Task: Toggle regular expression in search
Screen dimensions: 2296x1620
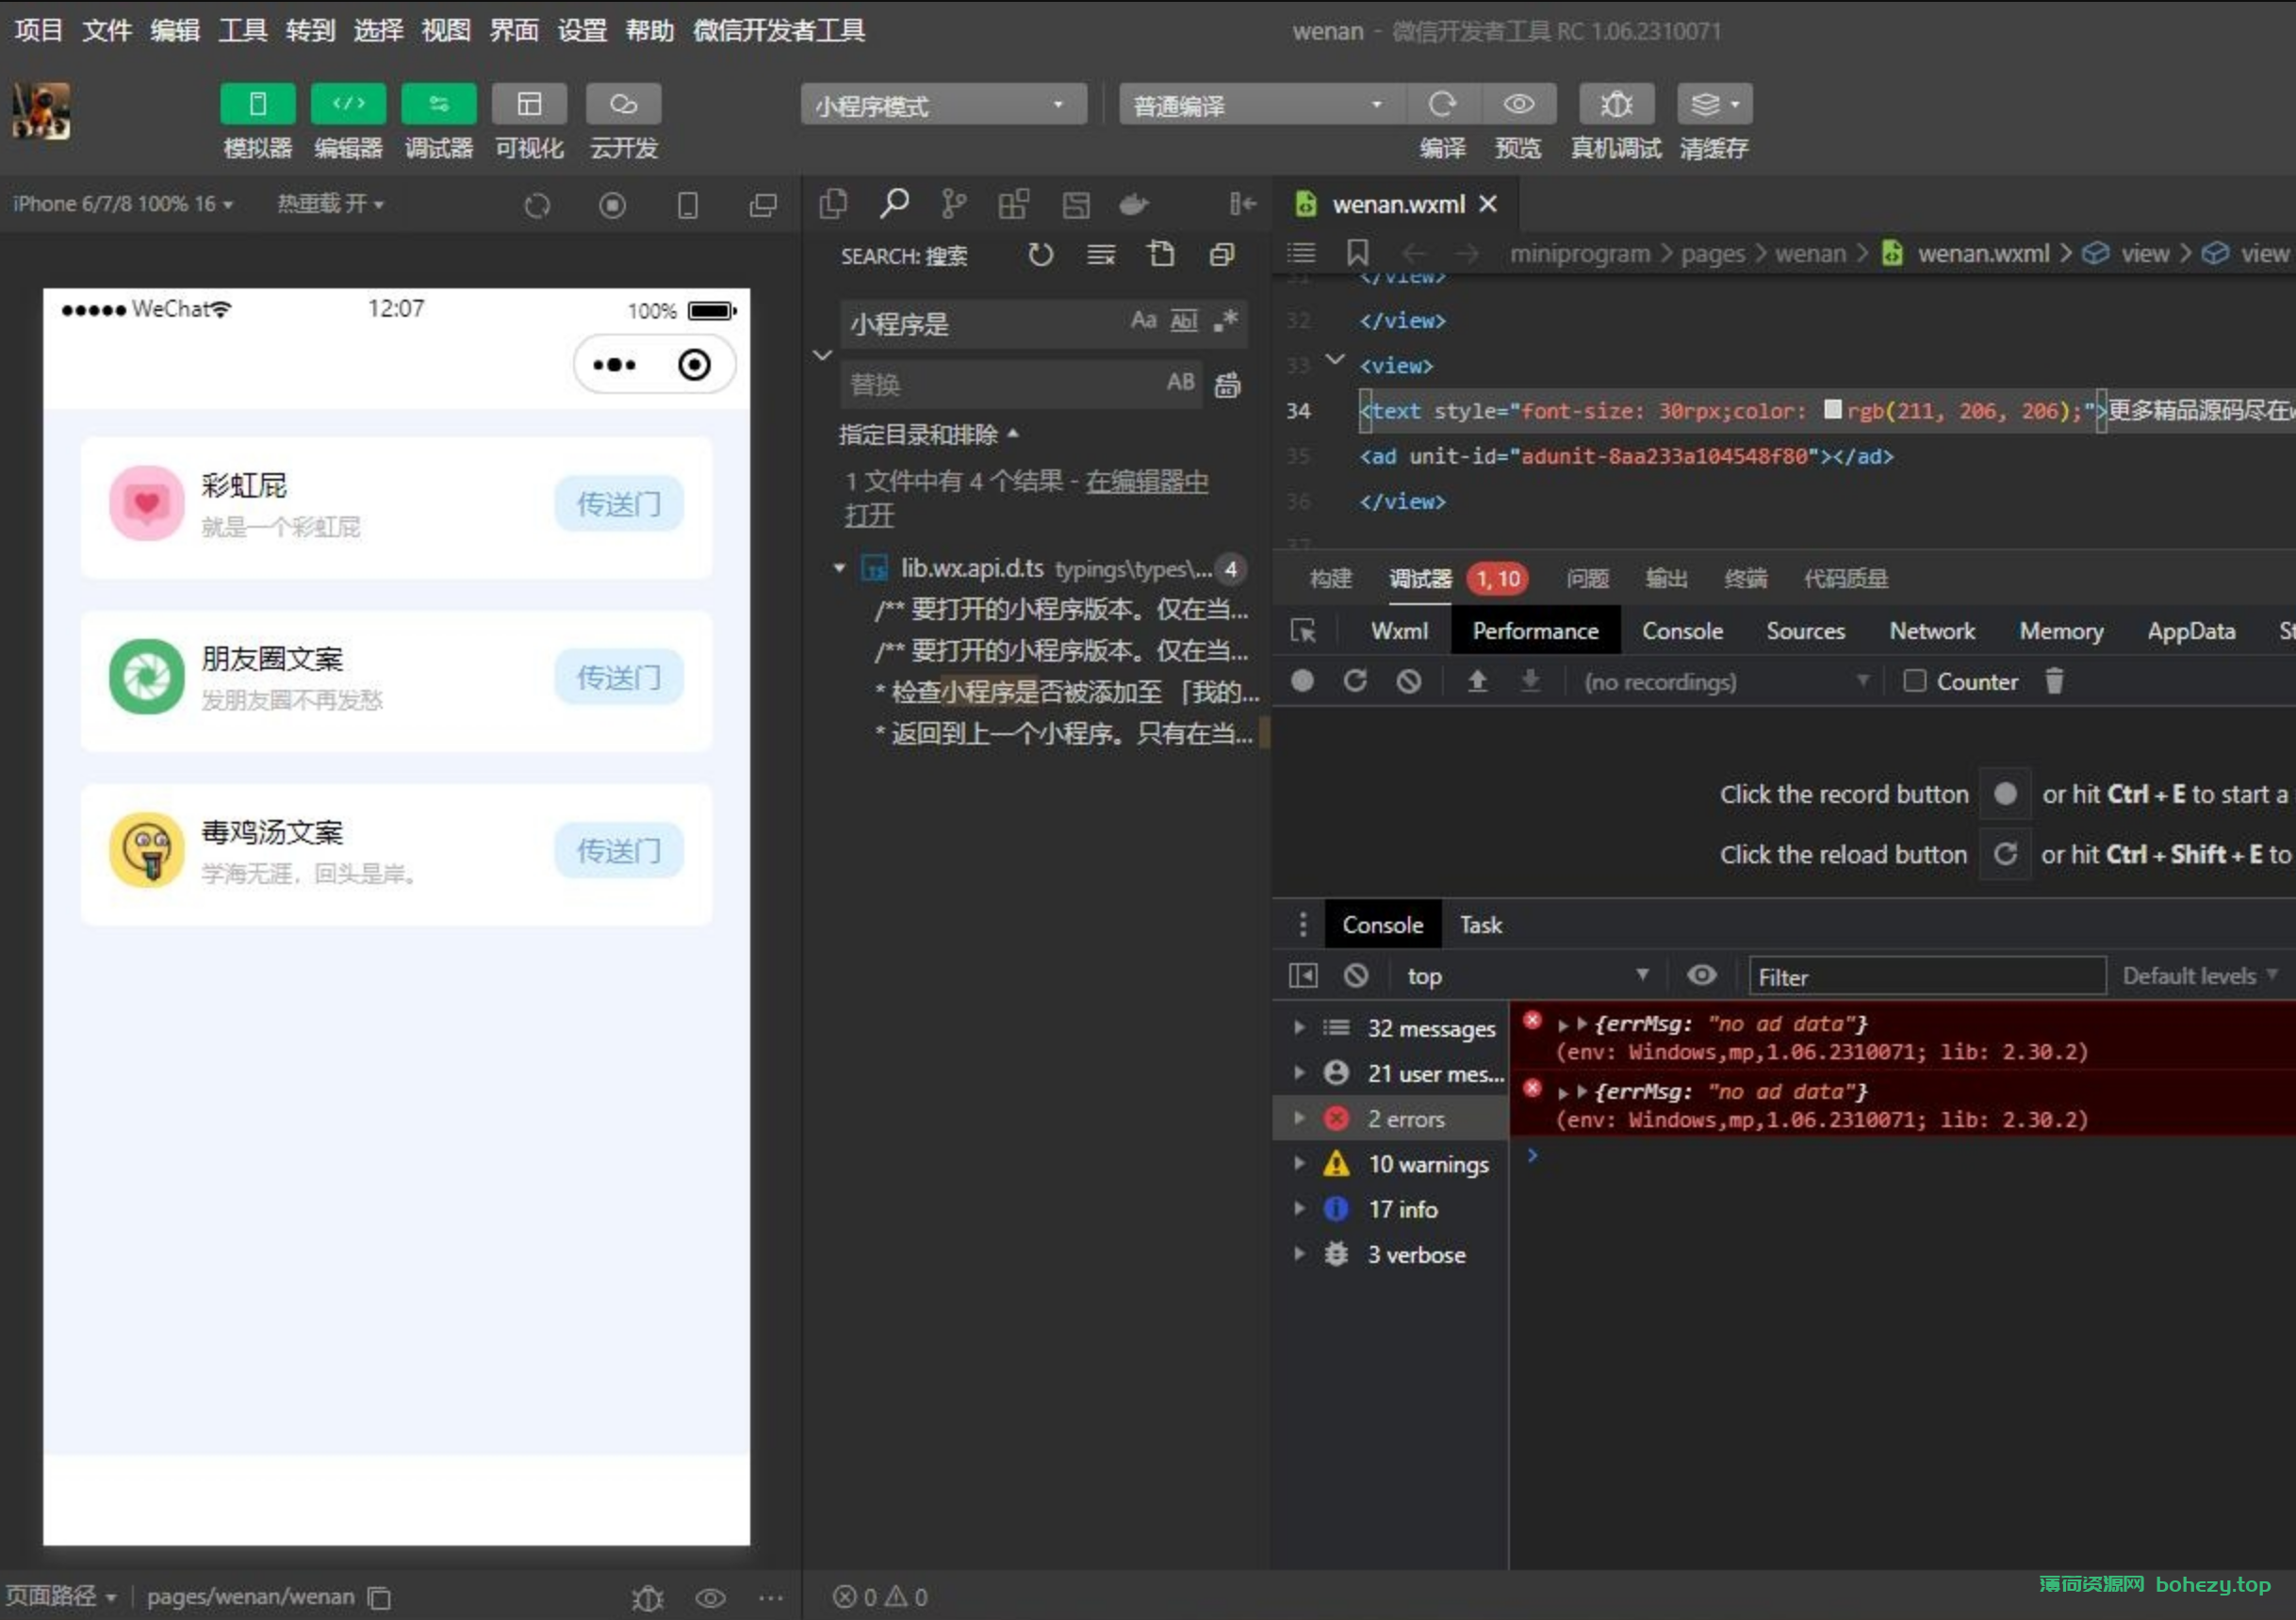Action: (1225, 321)
